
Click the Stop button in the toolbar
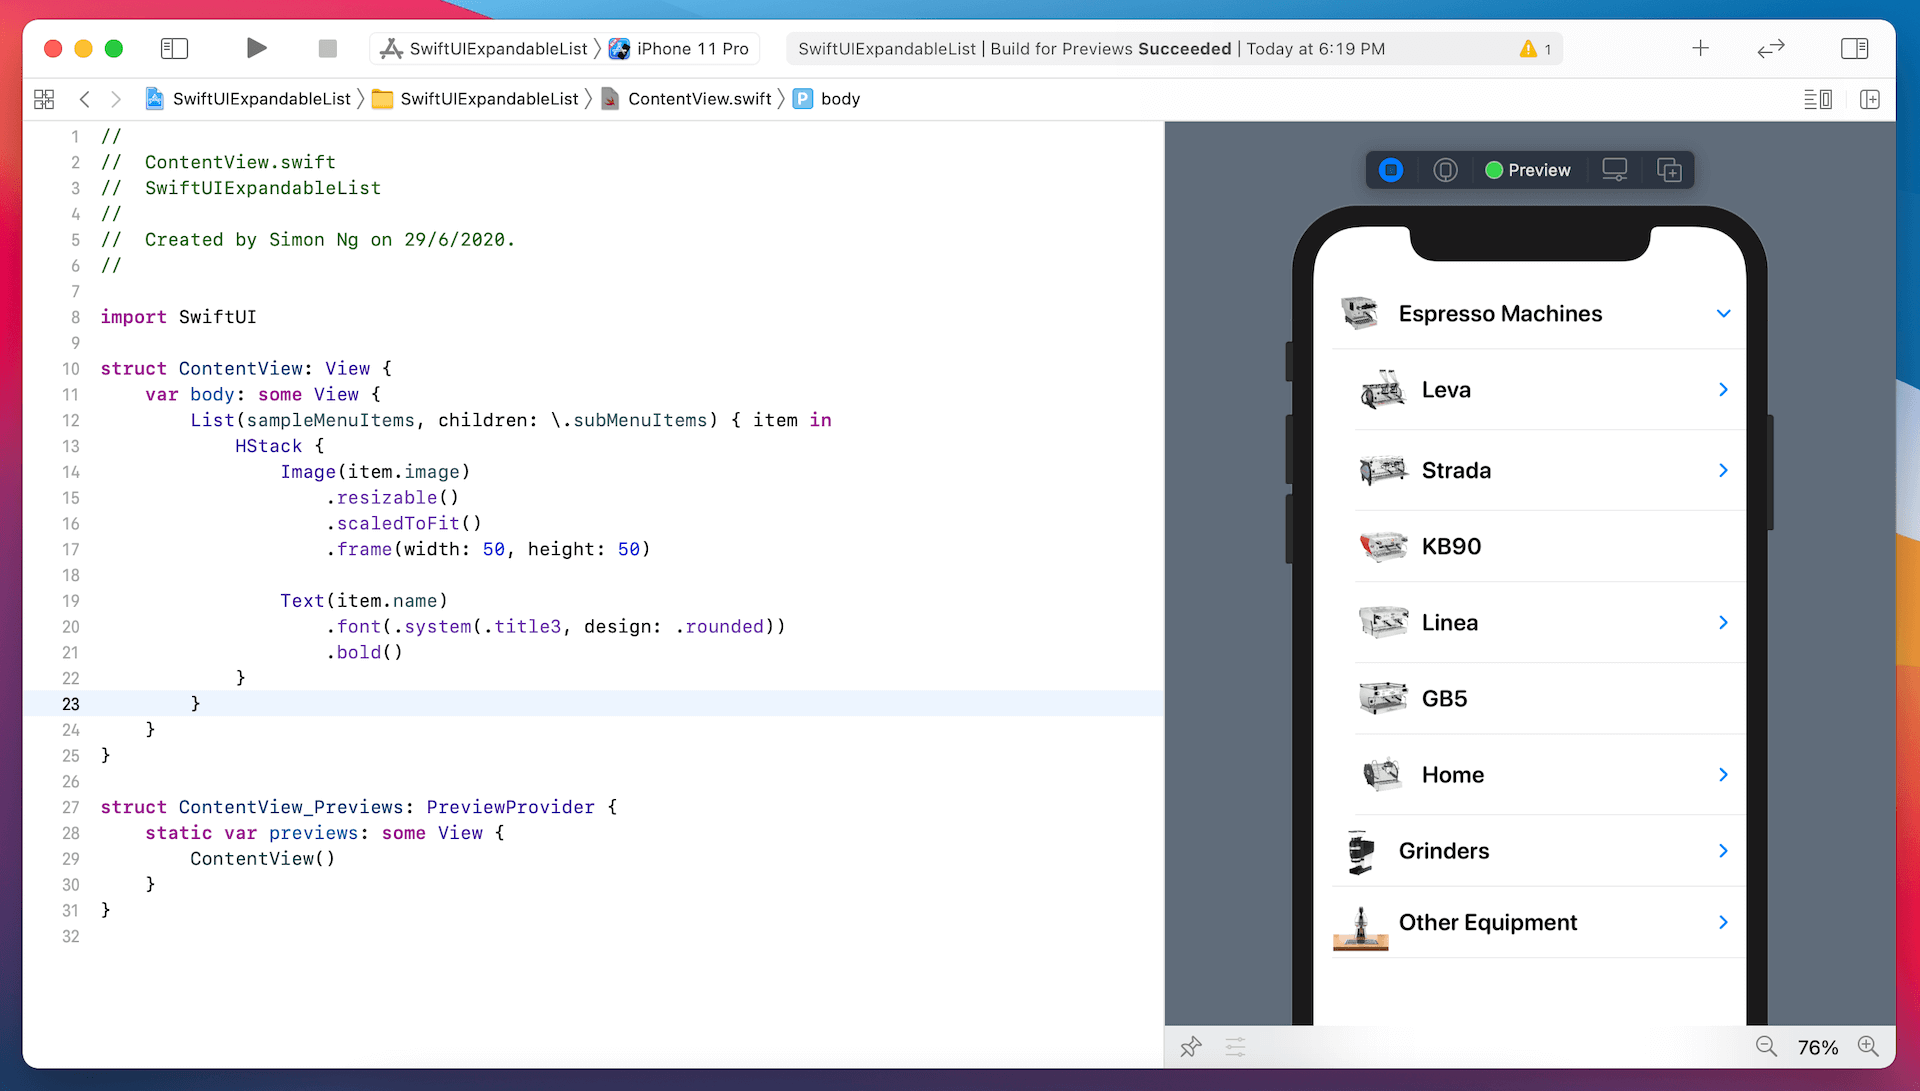tap(326, 48)
